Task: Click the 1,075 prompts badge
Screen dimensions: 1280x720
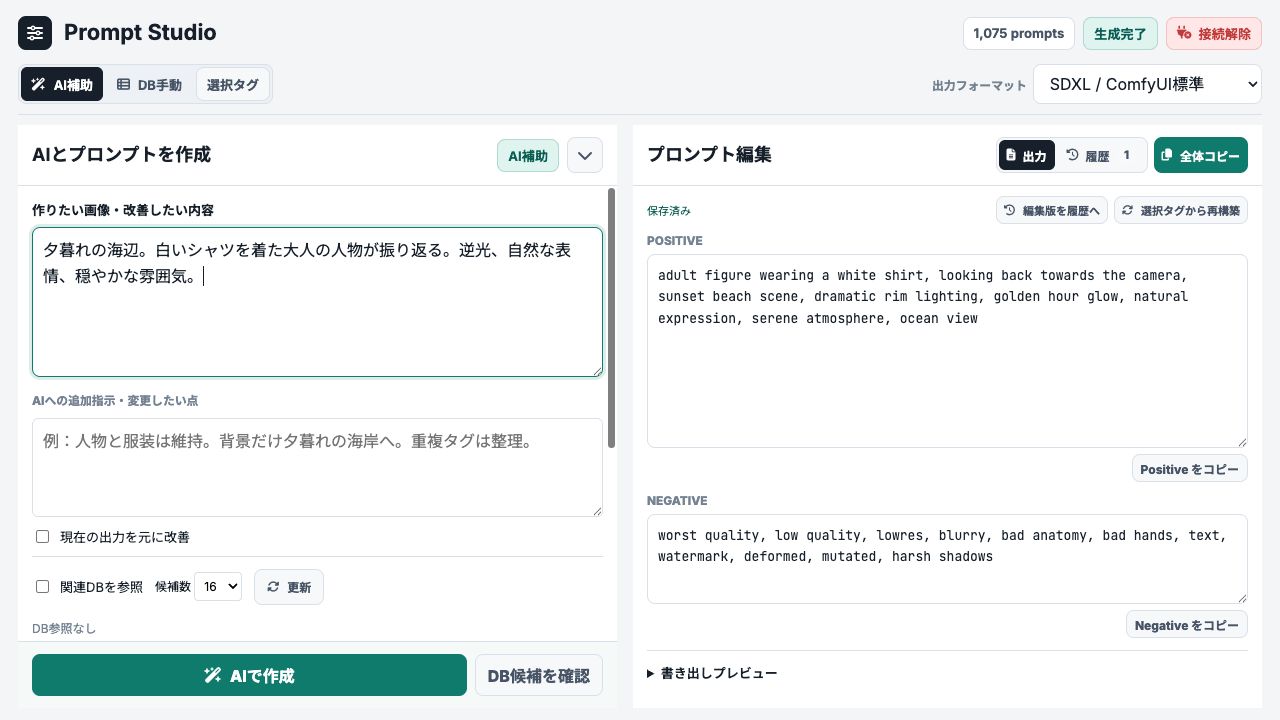Action: pyautogui.click(x=1018, y=33)
